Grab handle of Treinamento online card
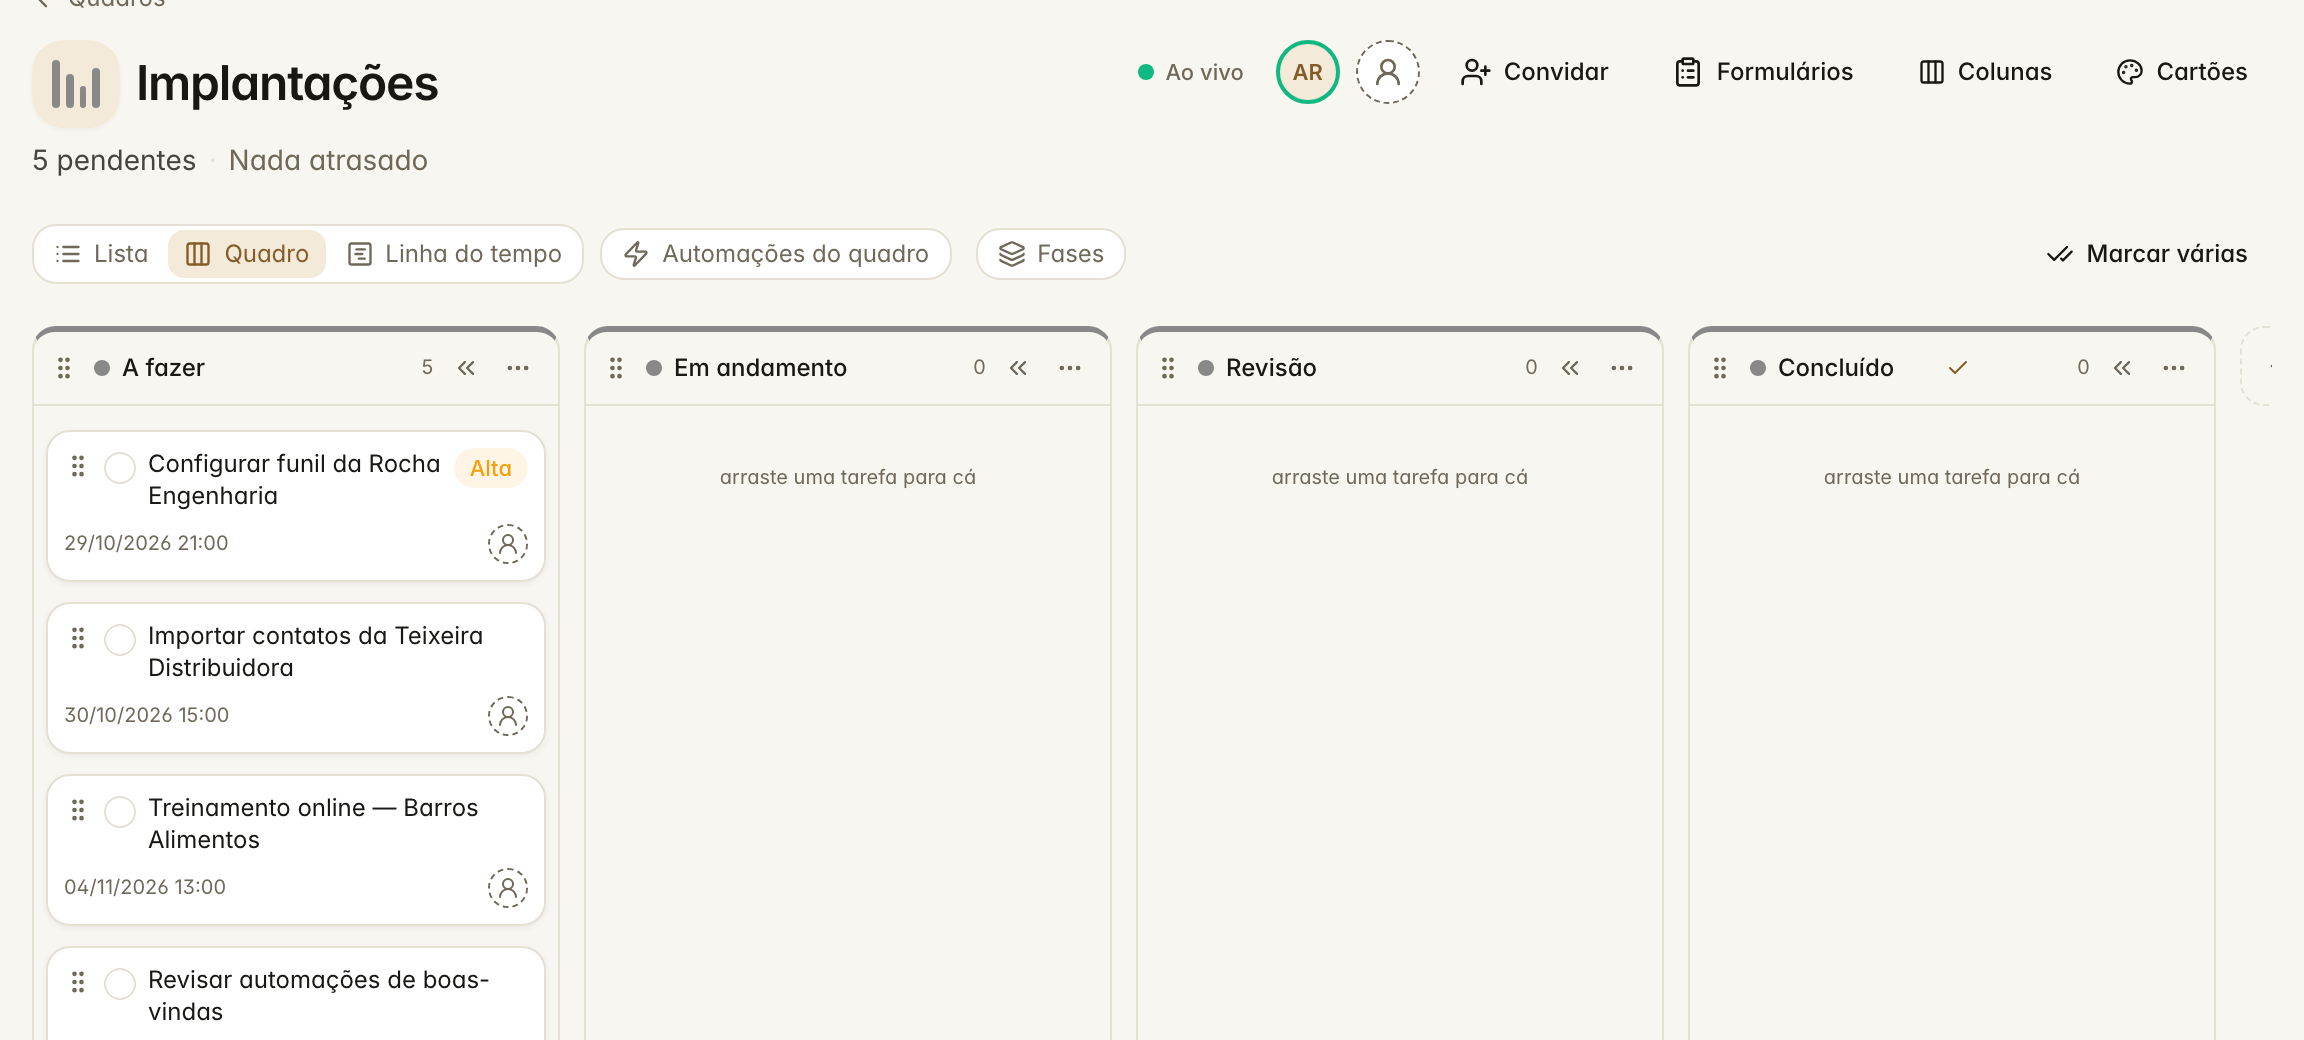This screenshot has width=2304, height=1040. (x=78, y=810)
